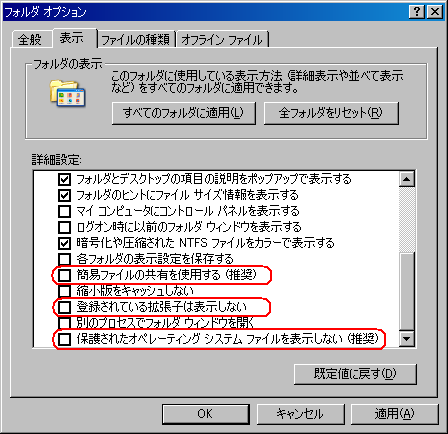
Task: Click the scrollbar down arrow
Action: point(407,339)
